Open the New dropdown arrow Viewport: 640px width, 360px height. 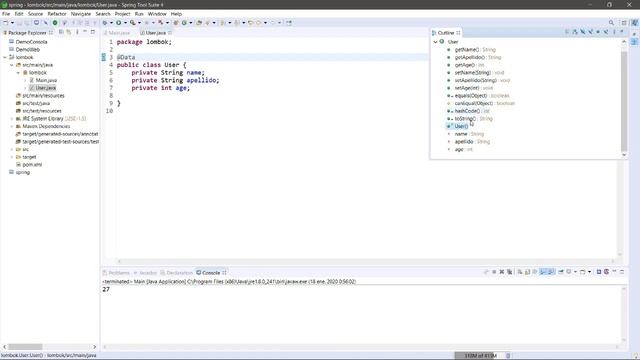point(12,23)
